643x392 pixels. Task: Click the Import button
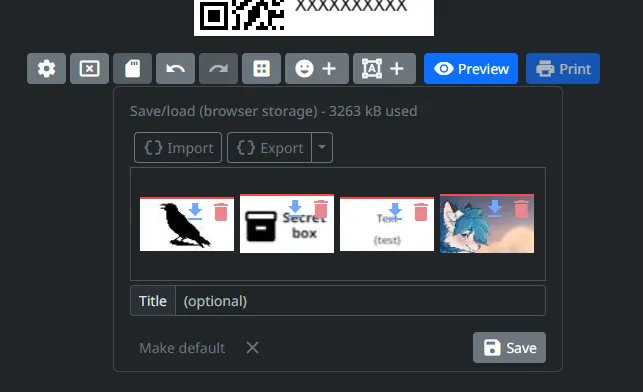click(x=178, y=148)
